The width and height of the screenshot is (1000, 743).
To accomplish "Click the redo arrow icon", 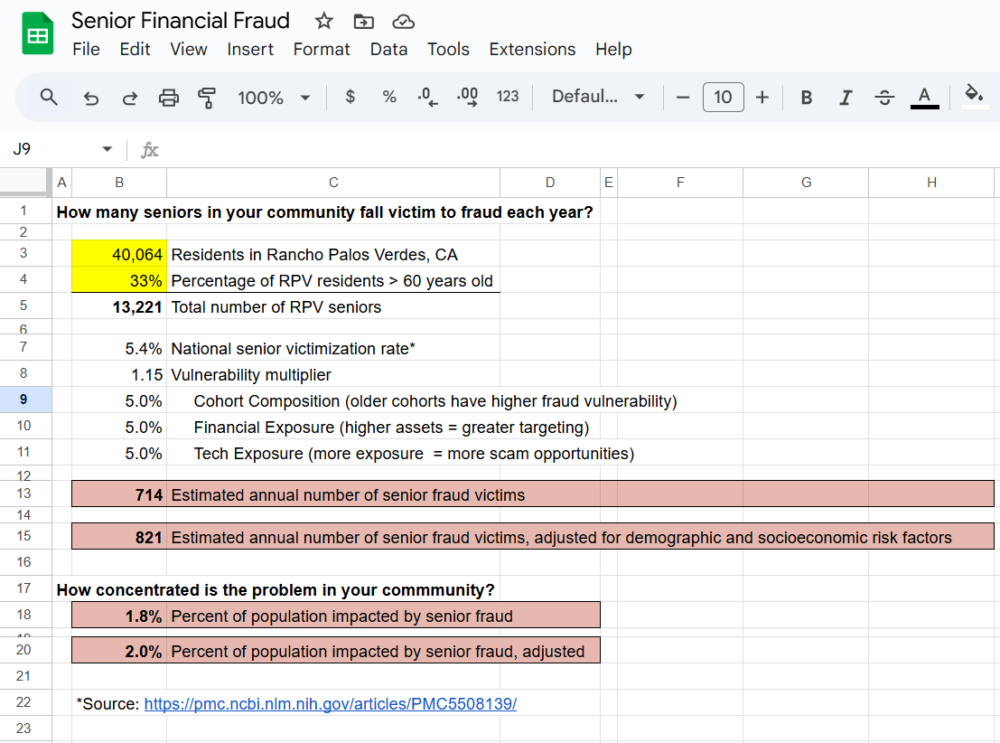I will [x=130, y=97].
